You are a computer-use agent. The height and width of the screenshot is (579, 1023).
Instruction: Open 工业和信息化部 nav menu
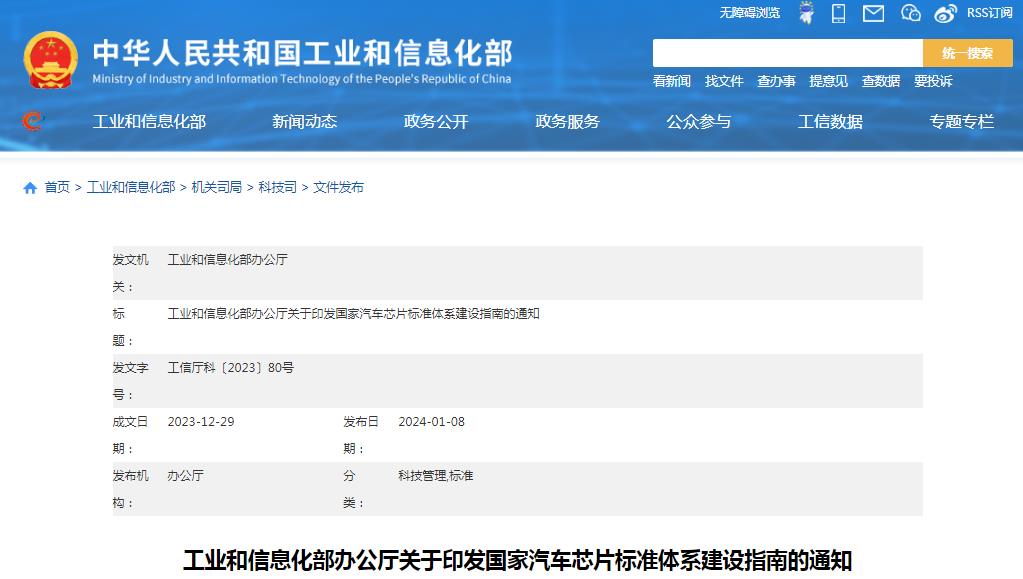(149, 121)
